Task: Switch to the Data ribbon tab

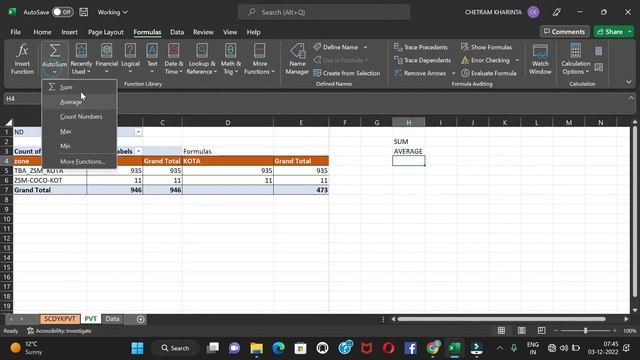Action: pos(177,32)
